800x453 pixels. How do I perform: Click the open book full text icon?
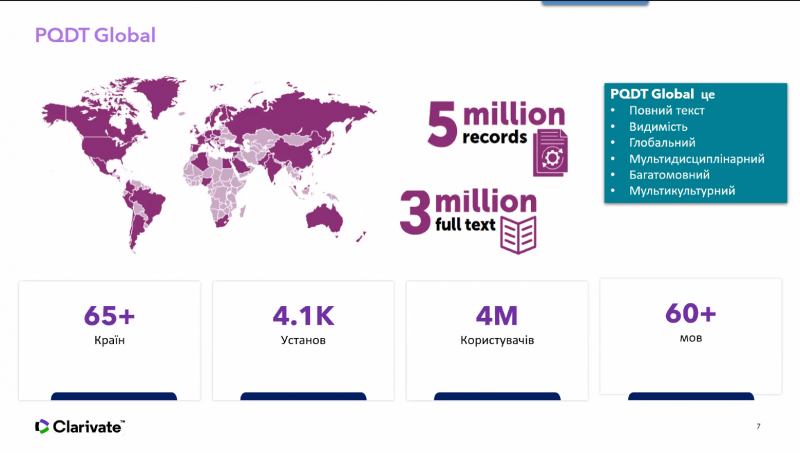tap(518, 235)
